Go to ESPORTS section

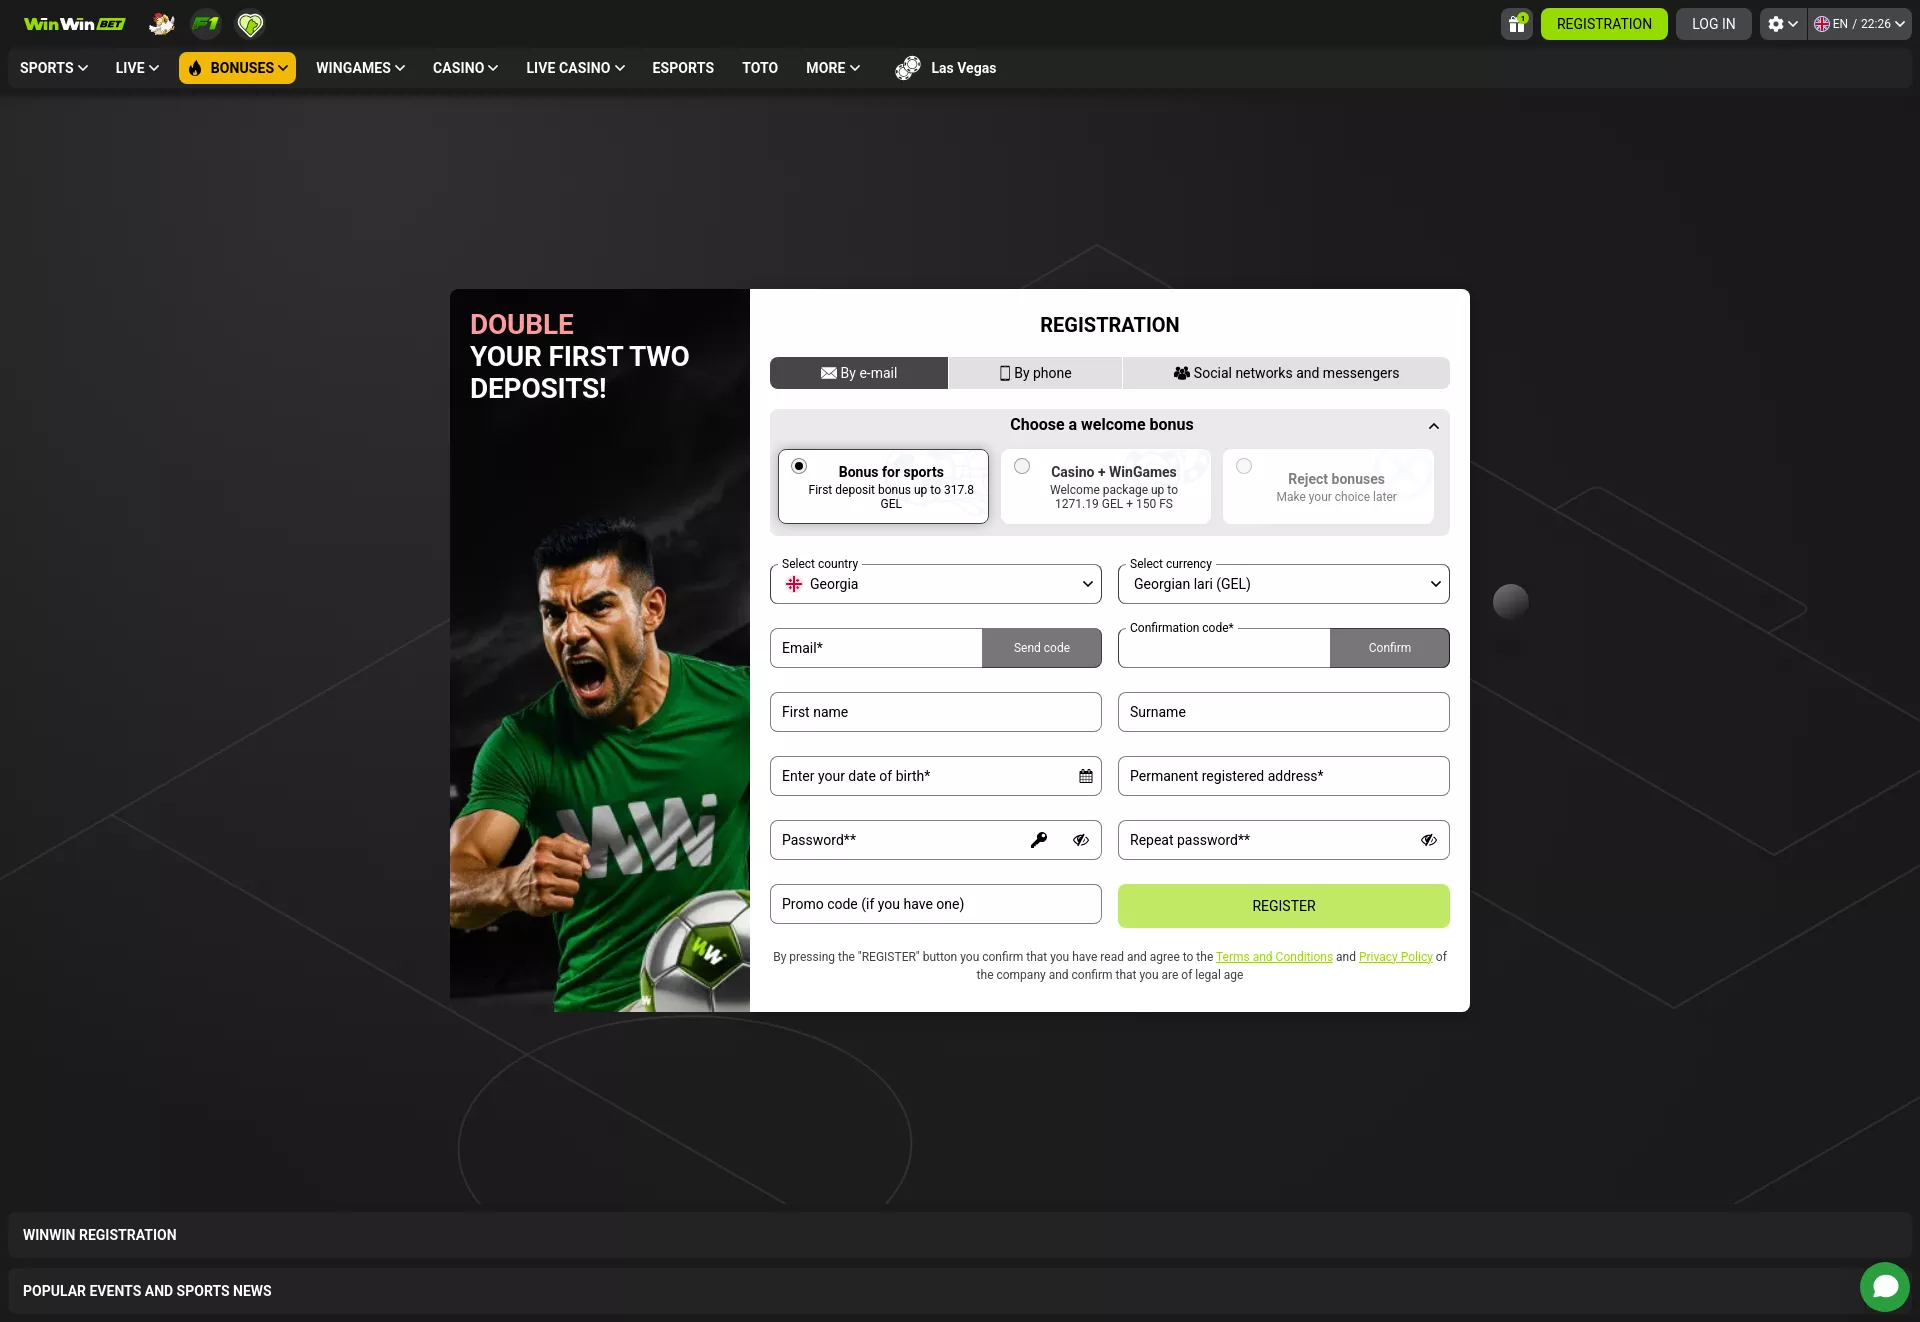point(683,68)
